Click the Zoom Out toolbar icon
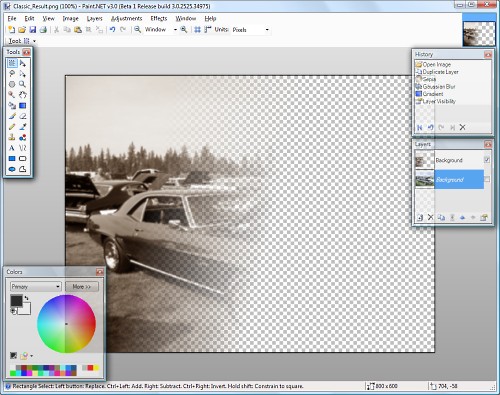The width and height of the screenshot is (500, 395). [x=137, y=30]
